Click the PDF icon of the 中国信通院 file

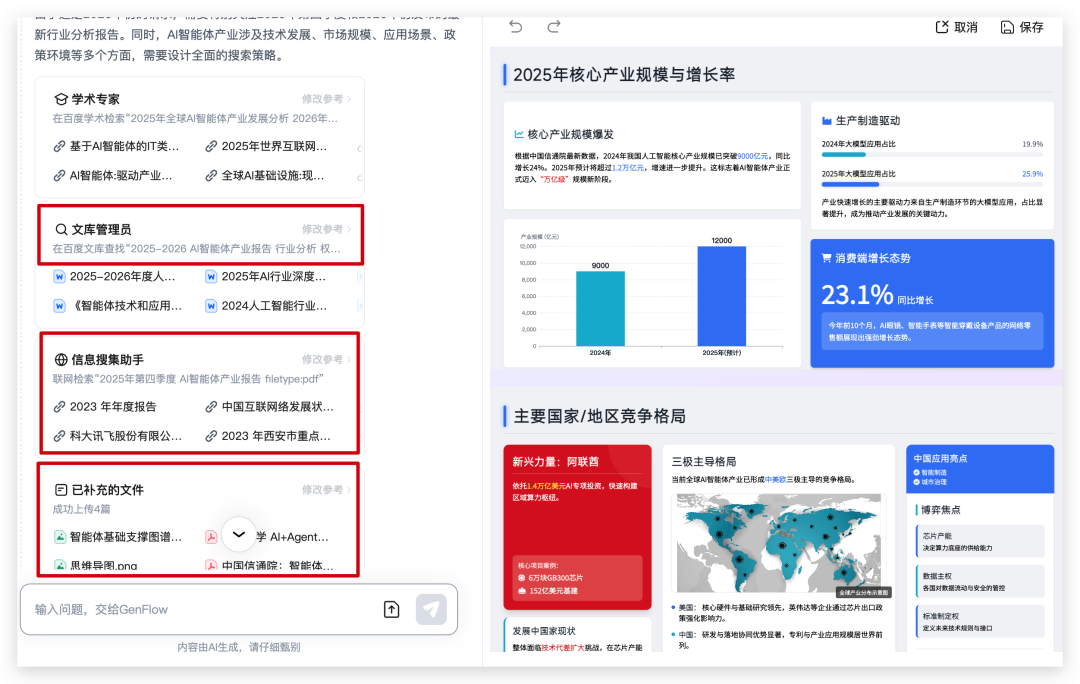tap(211, 565)
